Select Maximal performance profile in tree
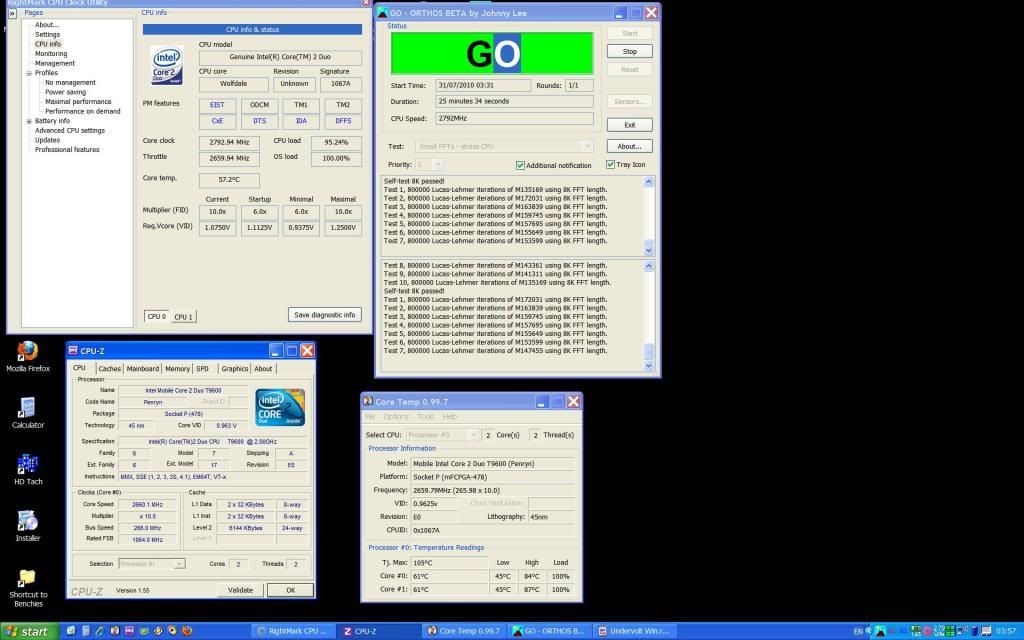 point(78,102)
